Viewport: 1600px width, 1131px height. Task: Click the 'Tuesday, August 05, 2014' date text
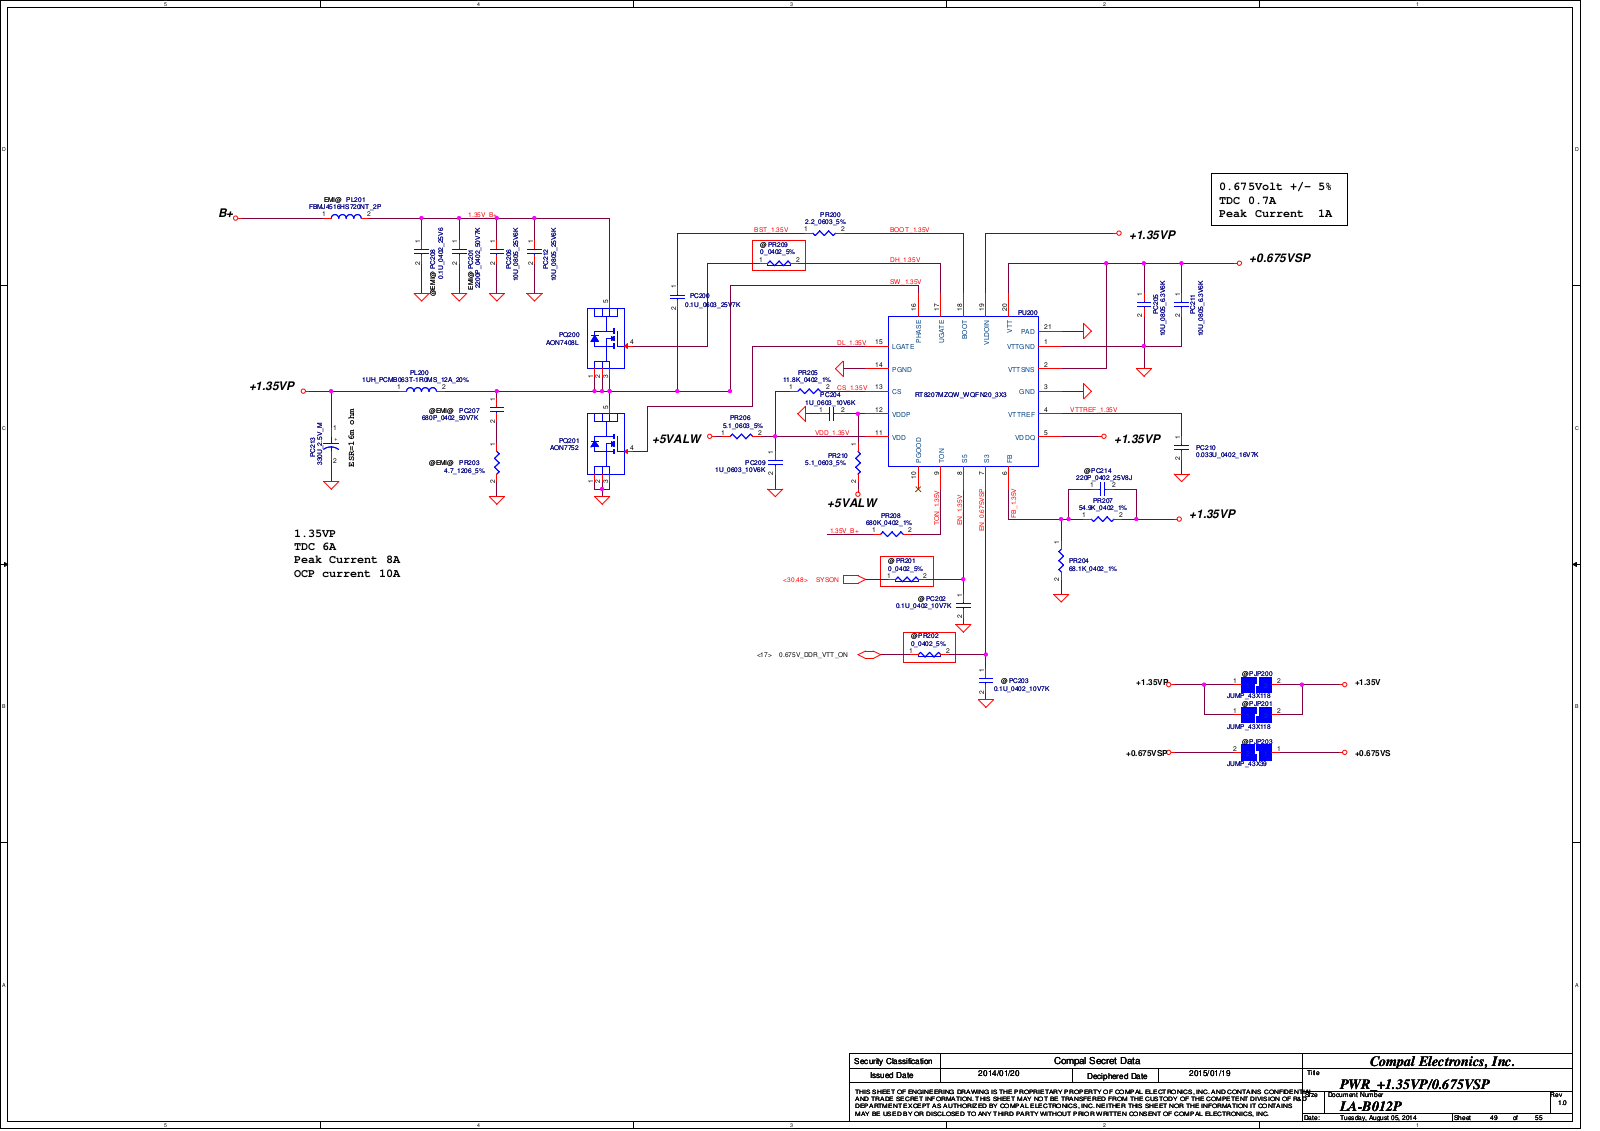pos(1378,1118)
